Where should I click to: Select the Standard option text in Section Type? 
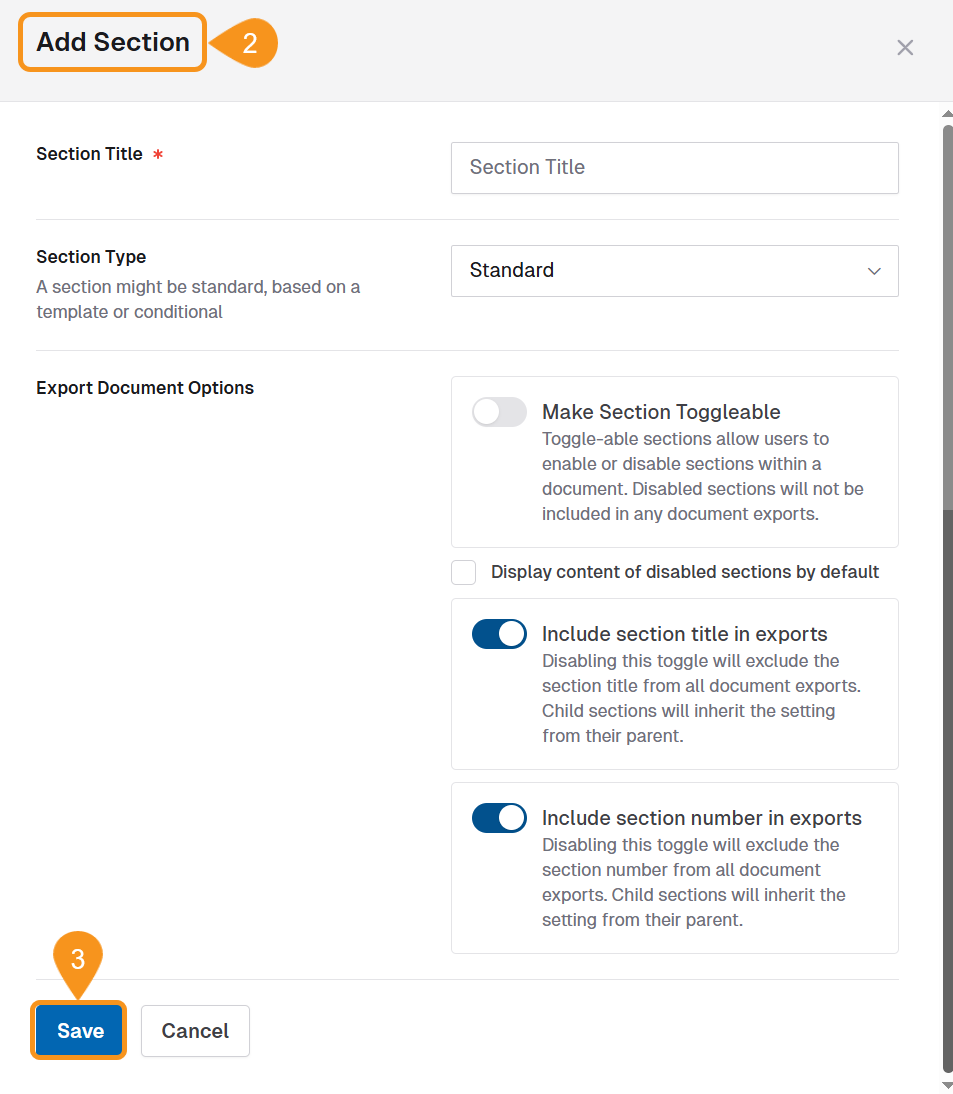point(511,271)
